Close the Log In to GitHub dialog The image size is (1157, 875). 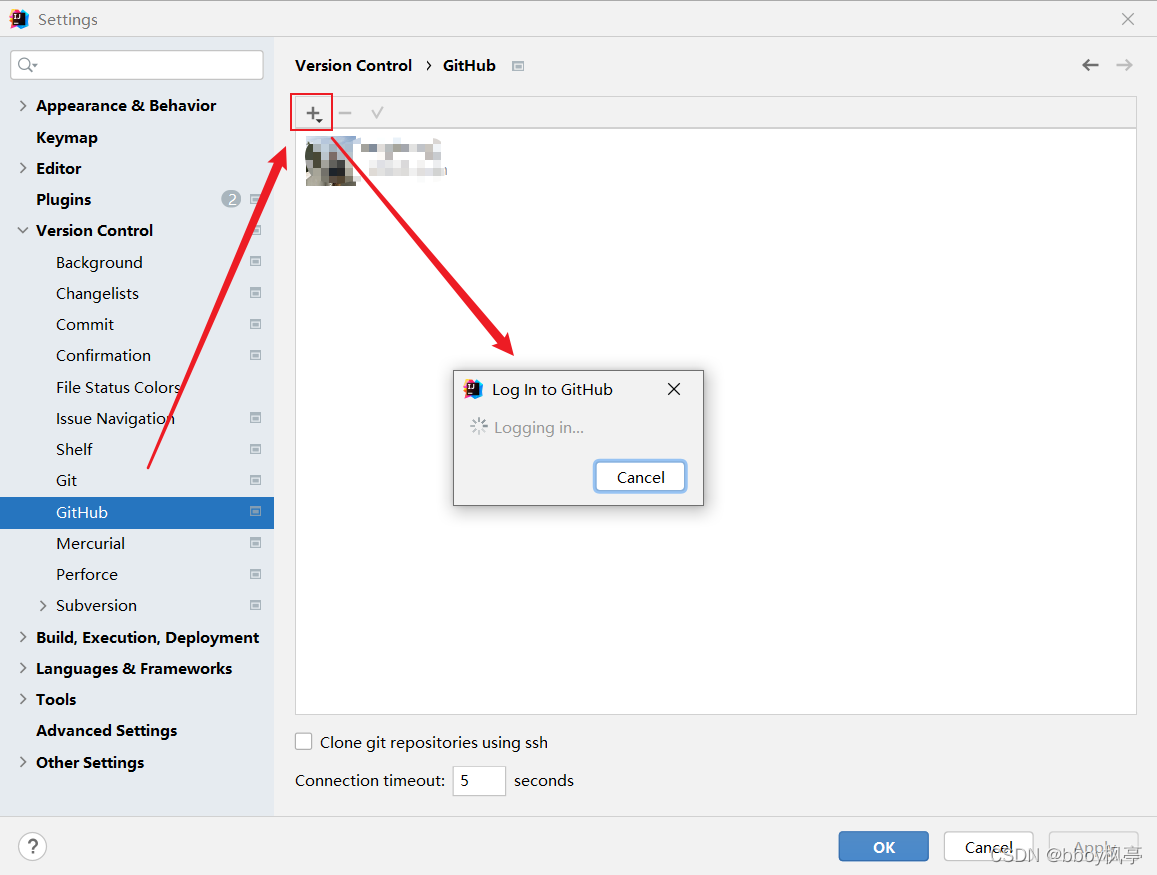point(674,389)
